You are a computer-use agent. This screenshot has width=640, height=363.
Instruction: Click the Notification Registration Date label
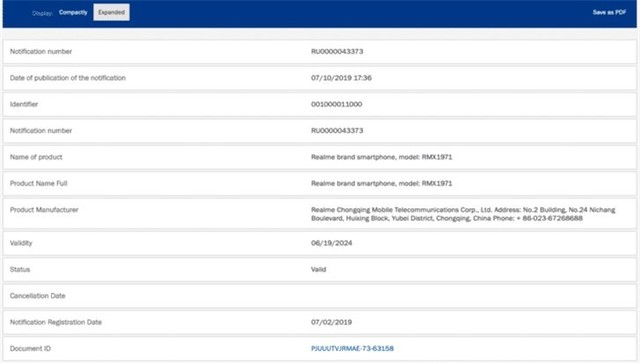(56, 322)
